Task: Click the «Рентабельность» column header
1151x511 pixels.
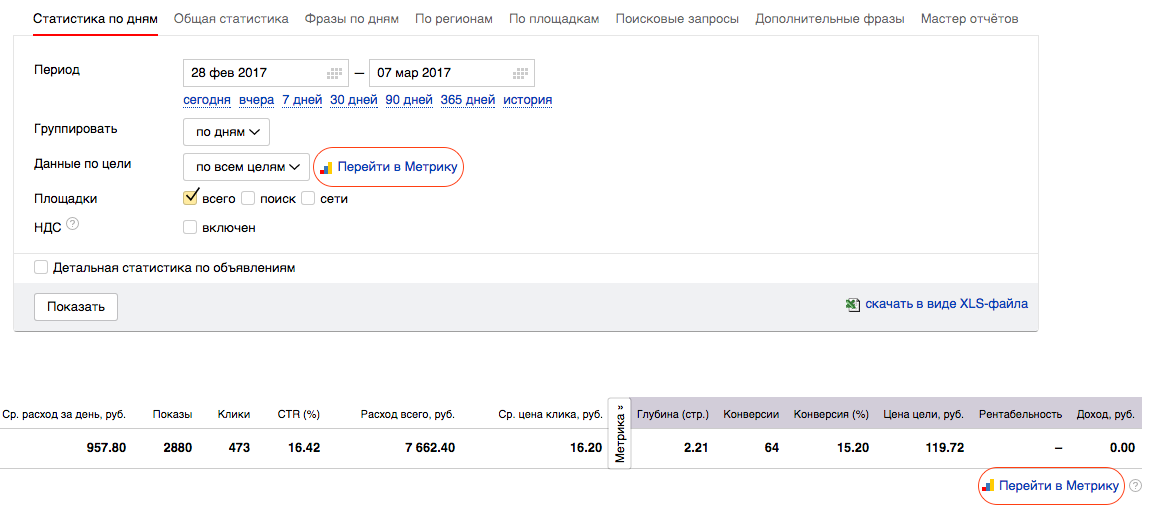Action: 1020,415
